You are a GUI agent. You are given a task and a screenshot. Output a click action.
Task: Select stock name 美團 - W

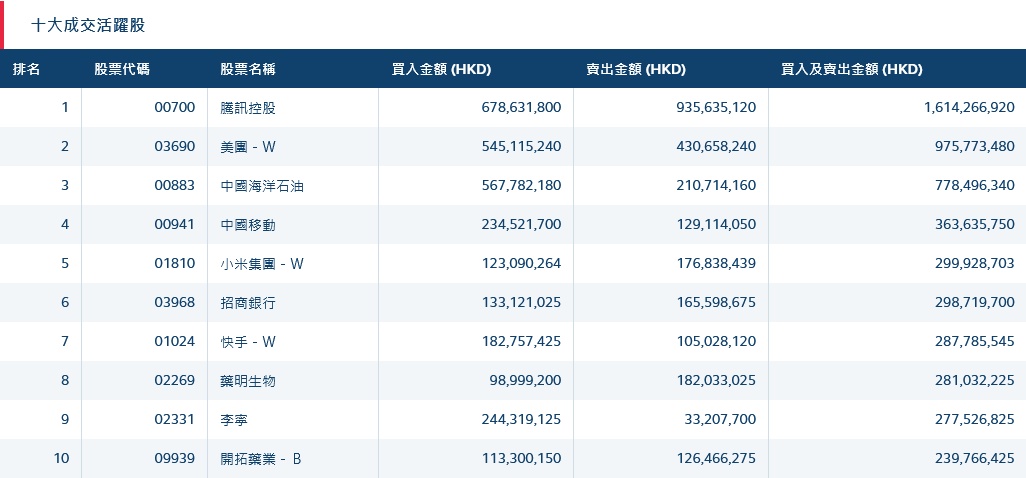coord(248,146)
